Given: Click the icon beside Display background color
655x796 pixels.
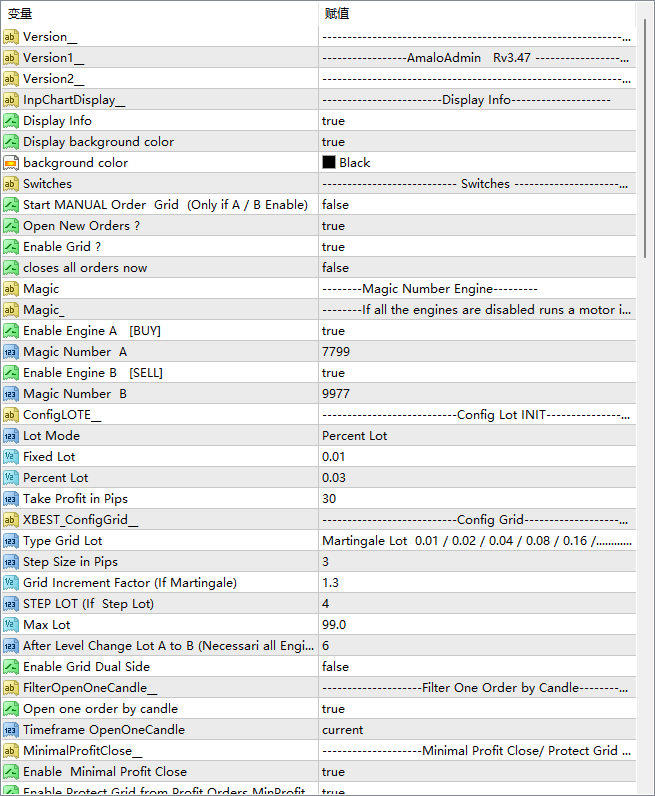Looking at the screenshot, I should point(11,142).
